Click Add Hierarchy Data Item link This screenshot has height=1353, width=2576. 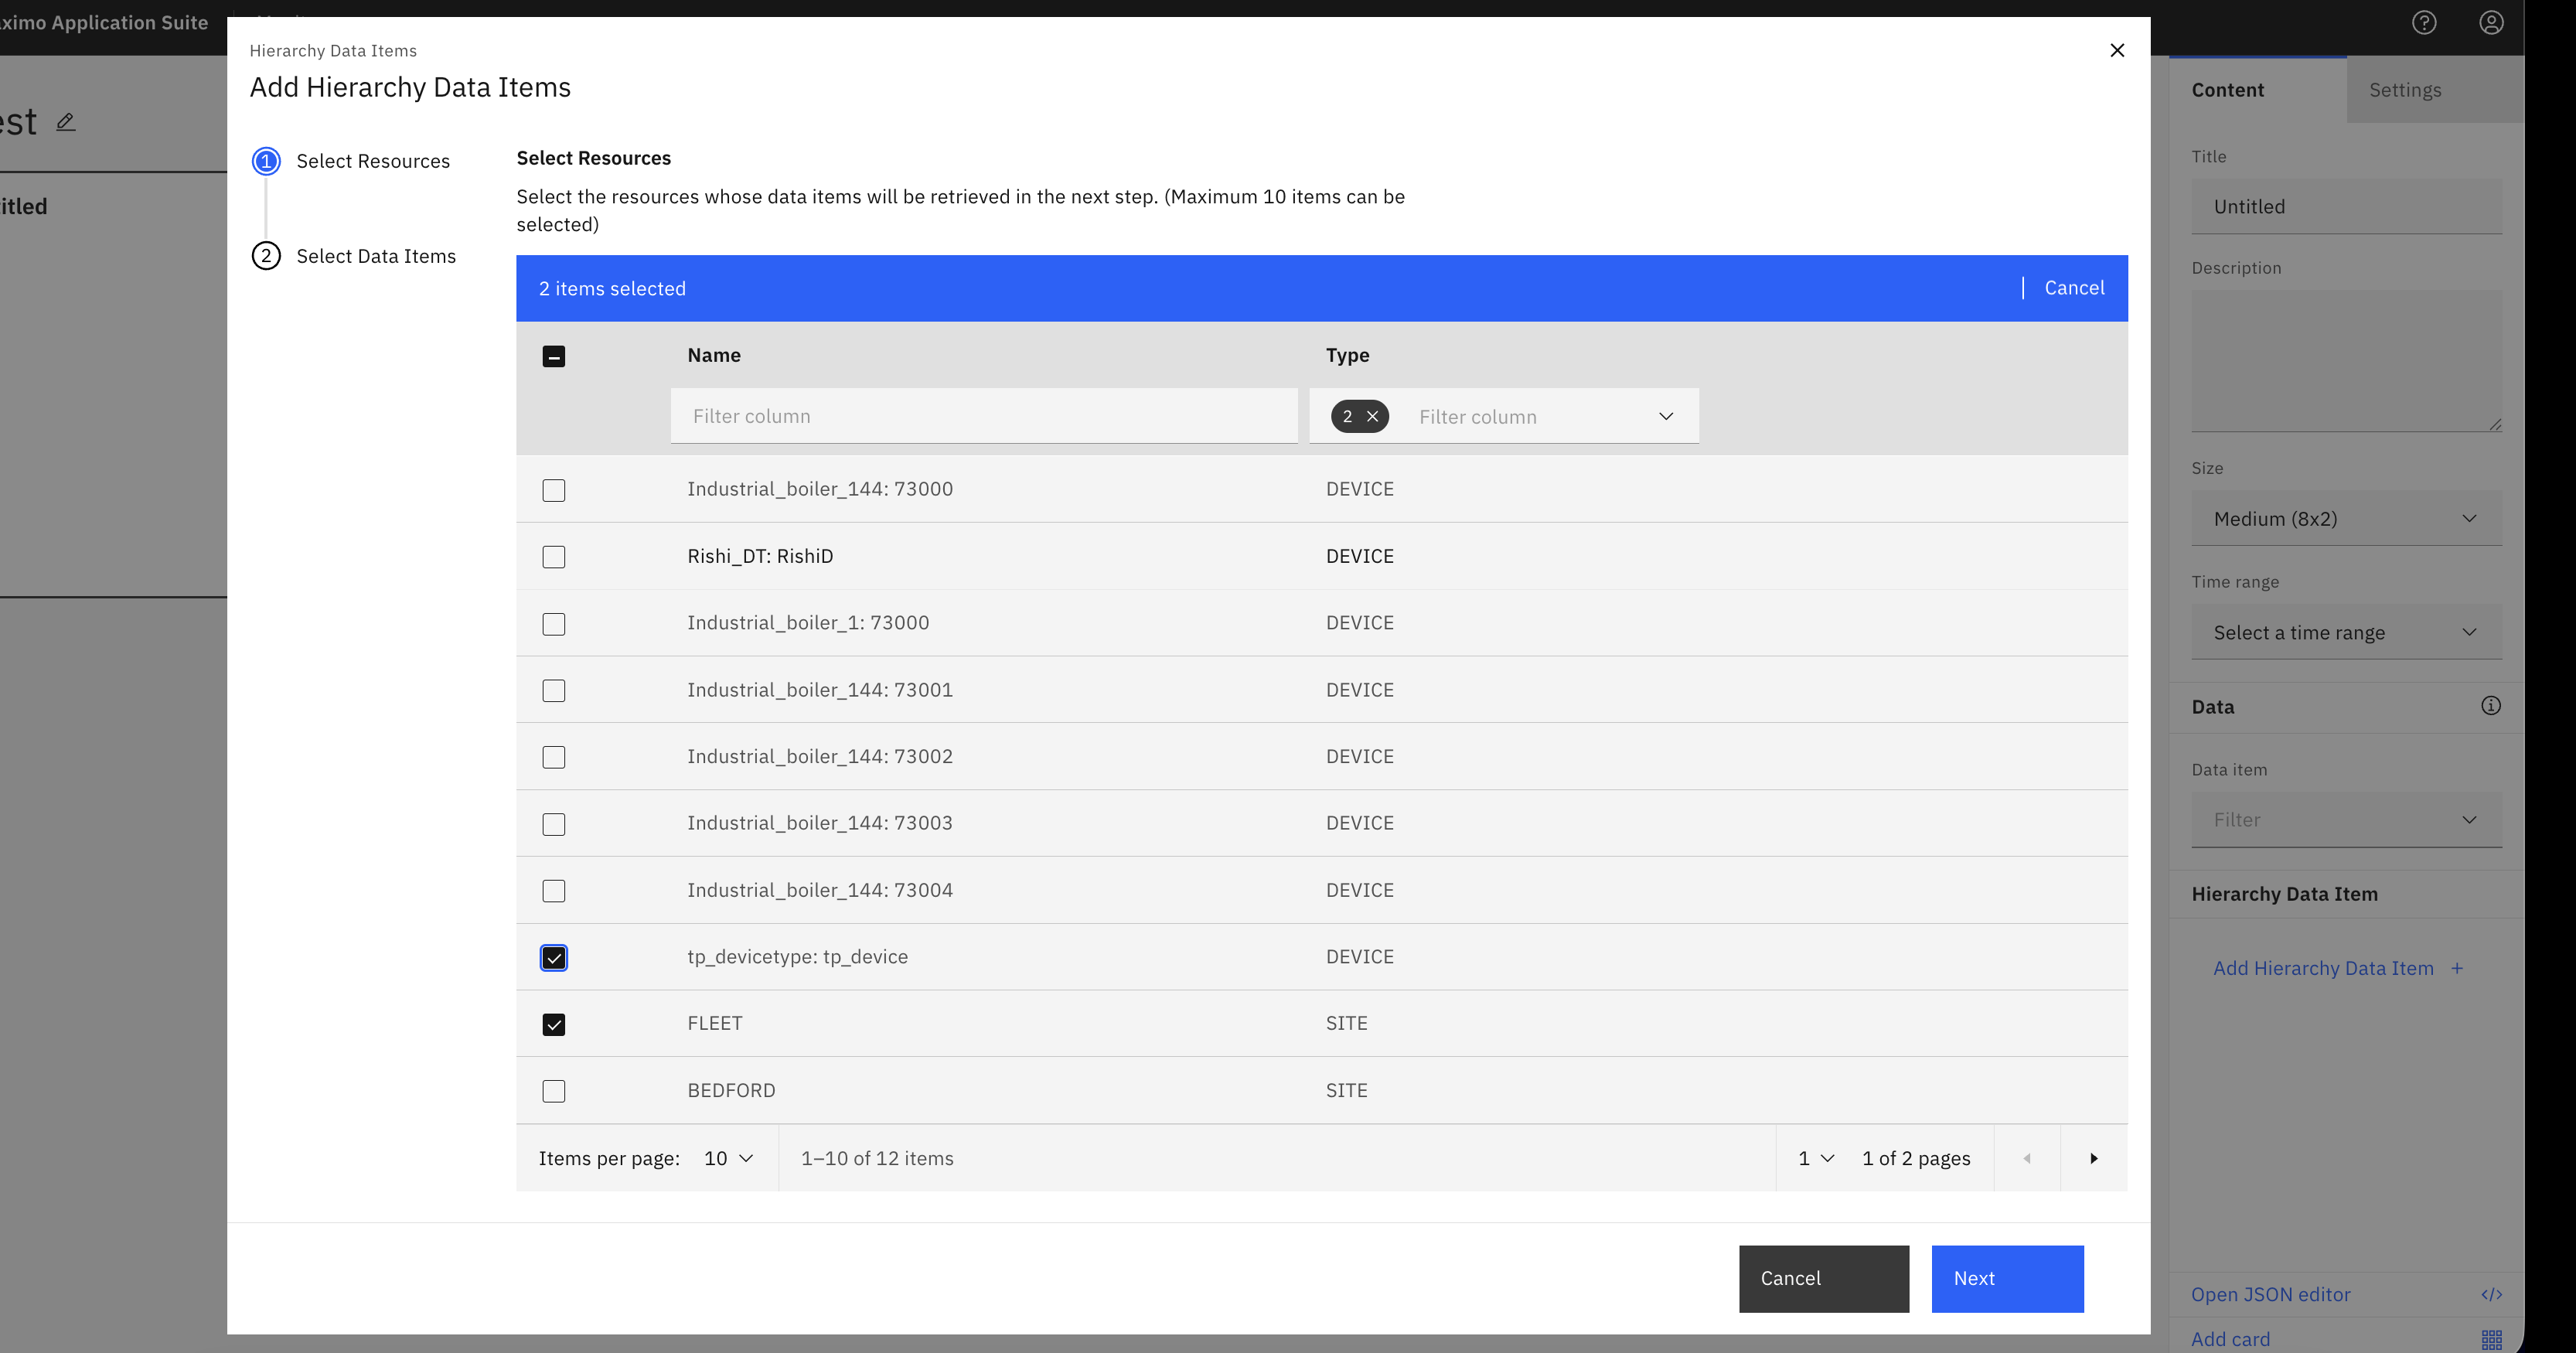coord(2323,968)
